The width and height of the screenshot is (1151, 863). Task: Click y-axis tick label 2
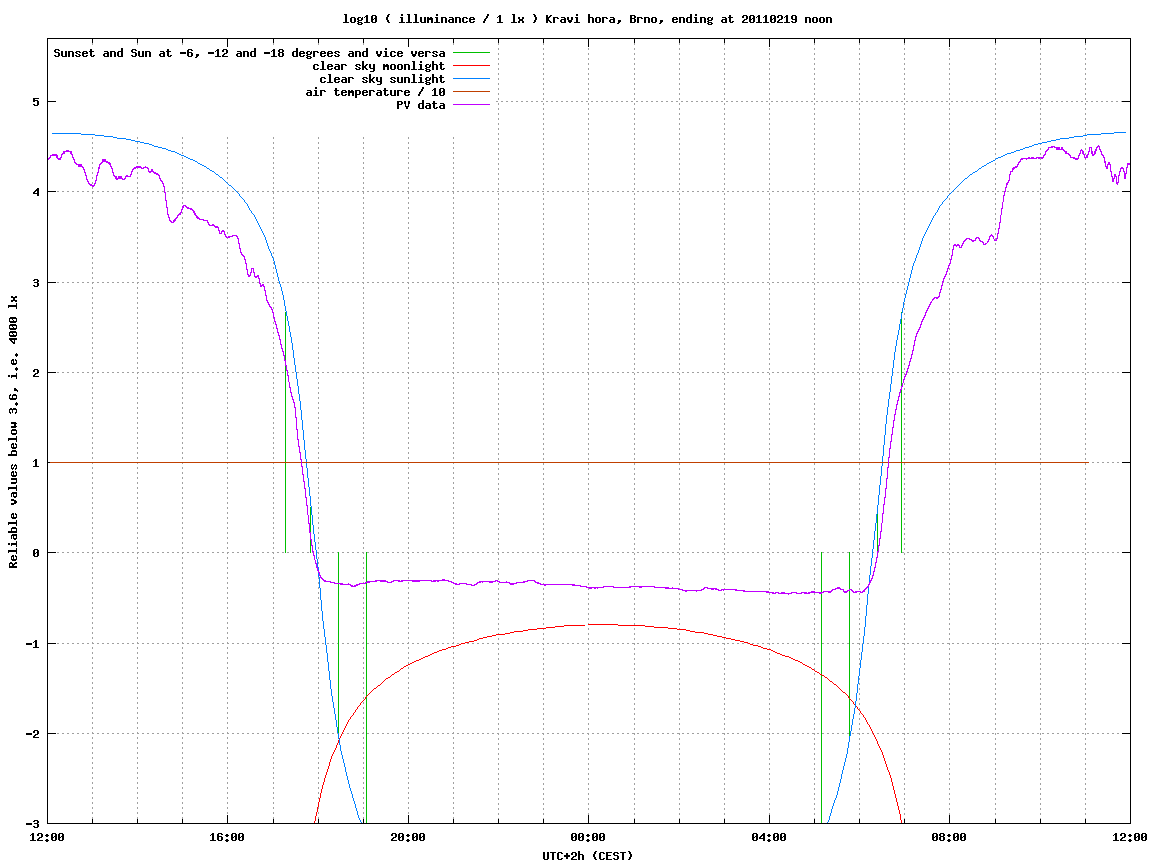tap(35, 373)
